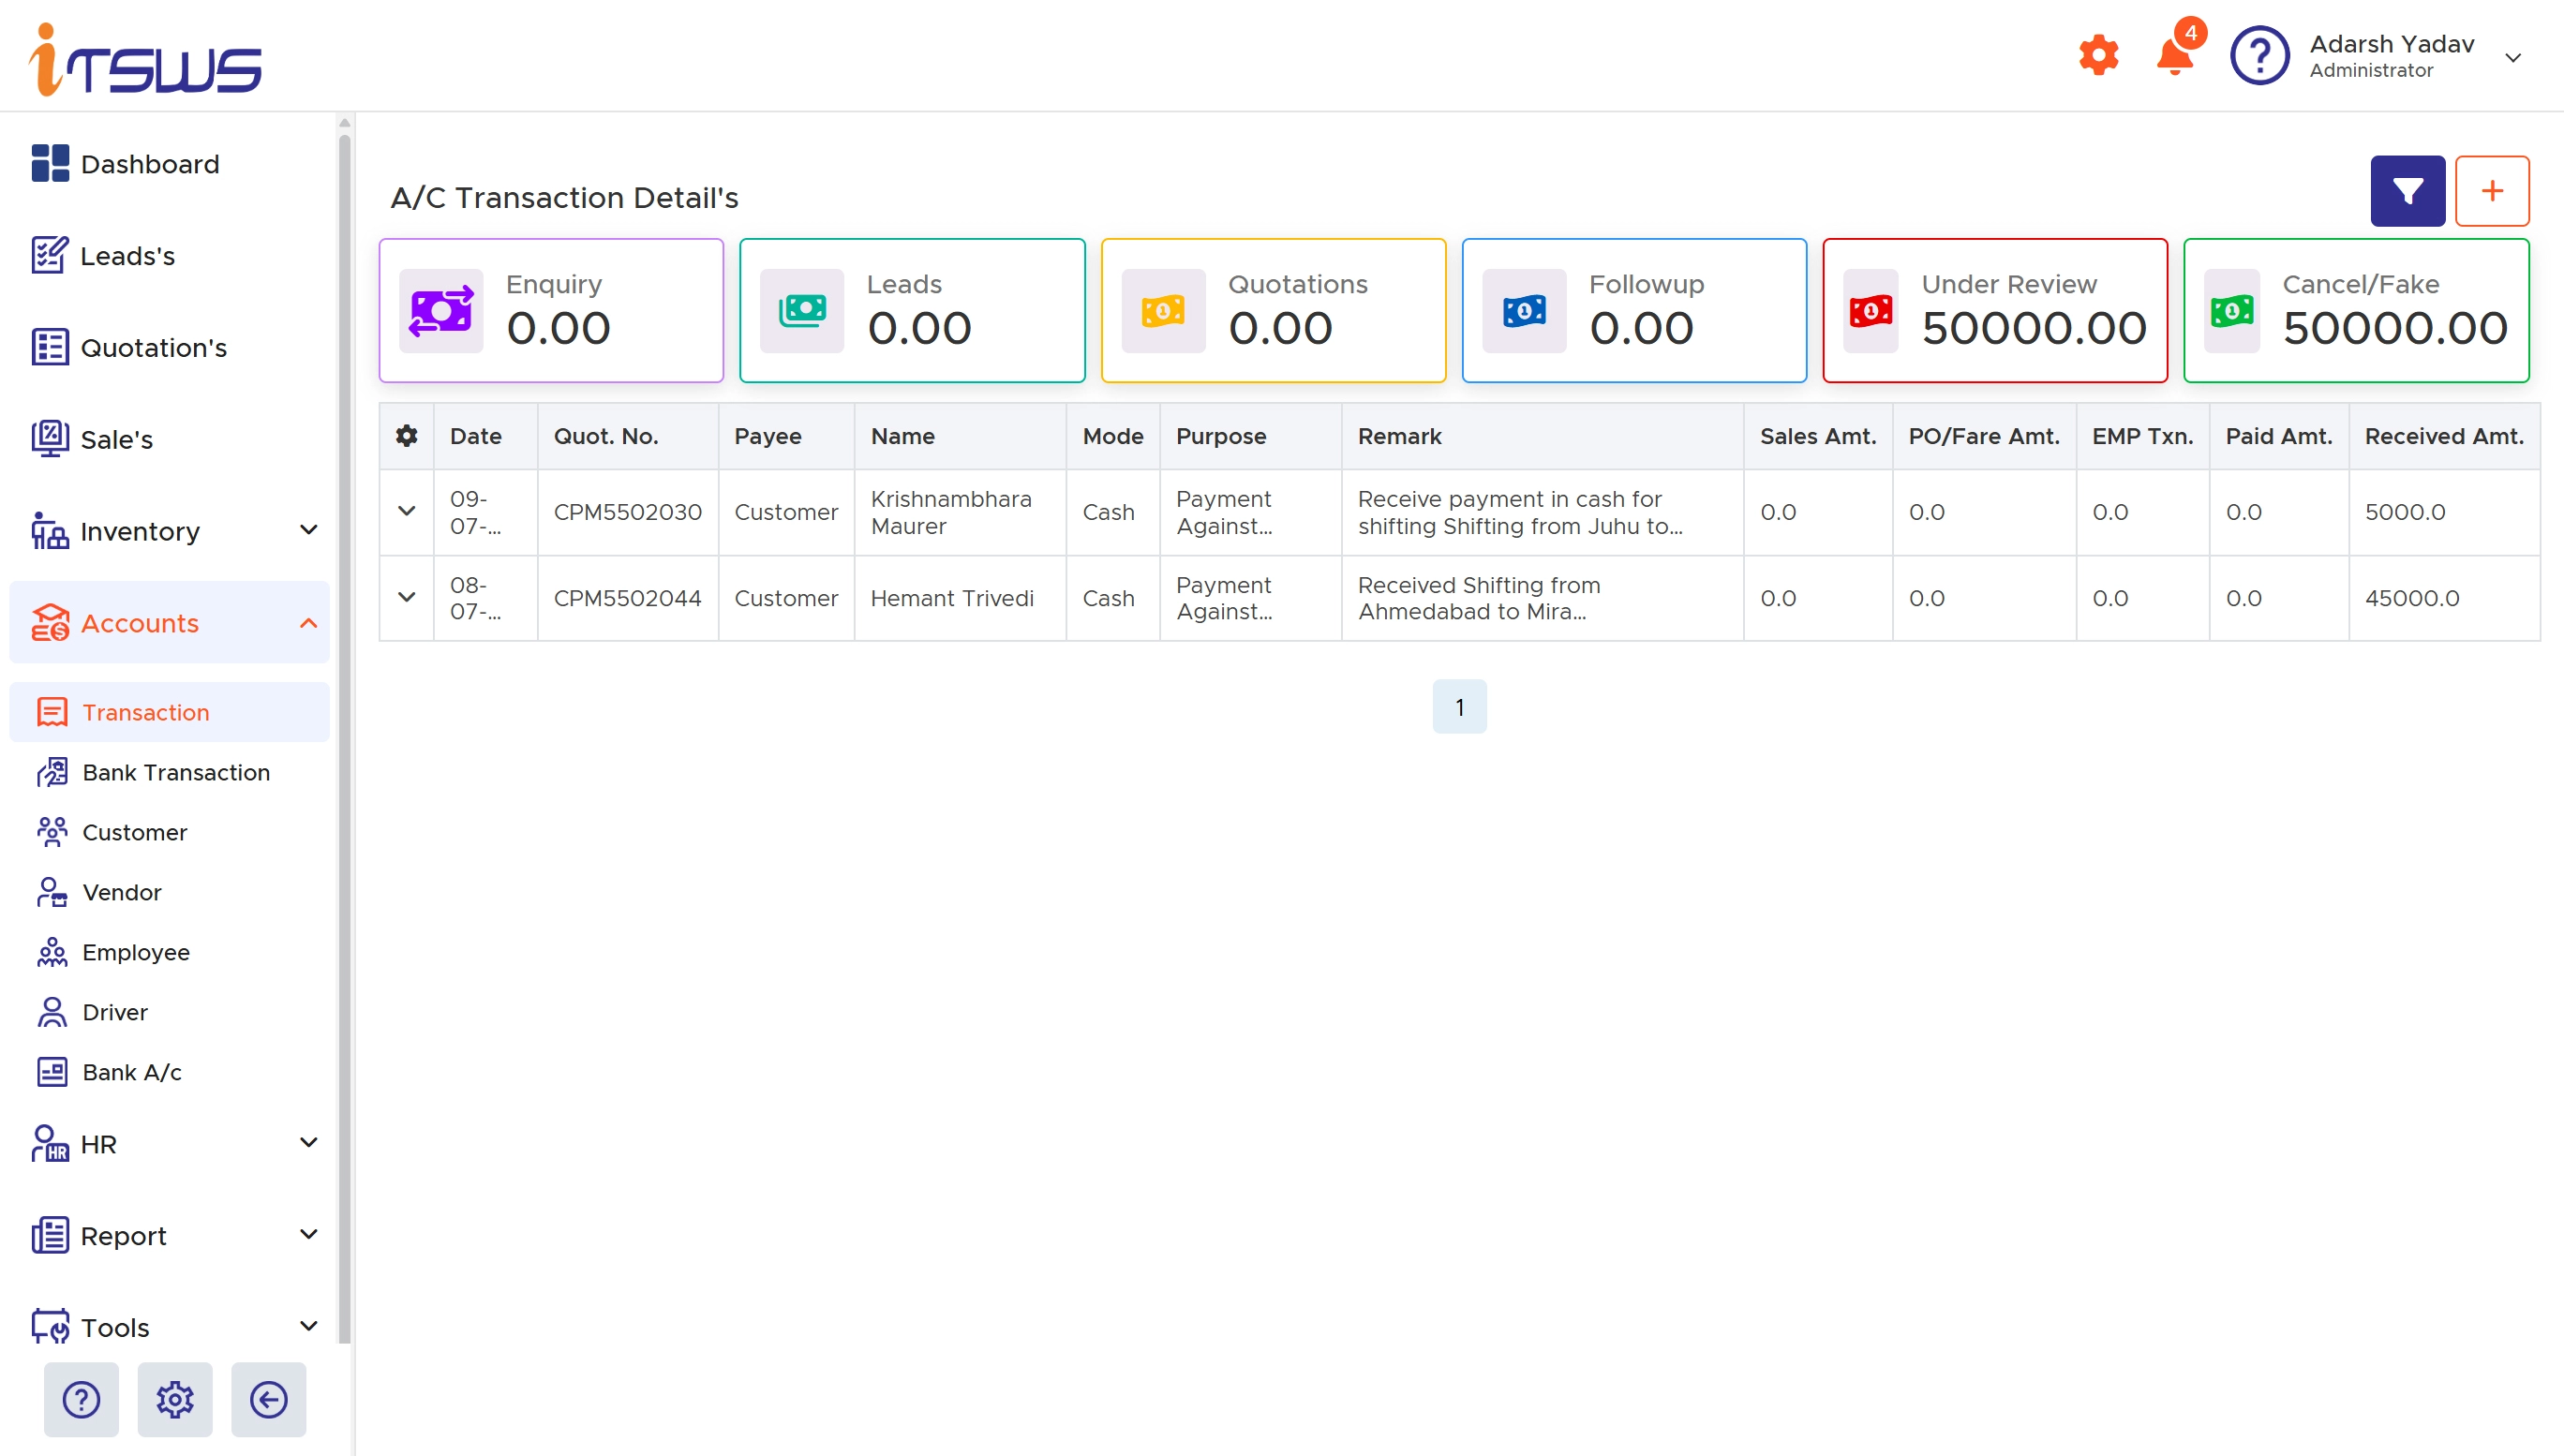Image resolution: width=2564 pixels, height=1456 pixels.
Task: Click the Under Review summary card
Action: 1993,310
